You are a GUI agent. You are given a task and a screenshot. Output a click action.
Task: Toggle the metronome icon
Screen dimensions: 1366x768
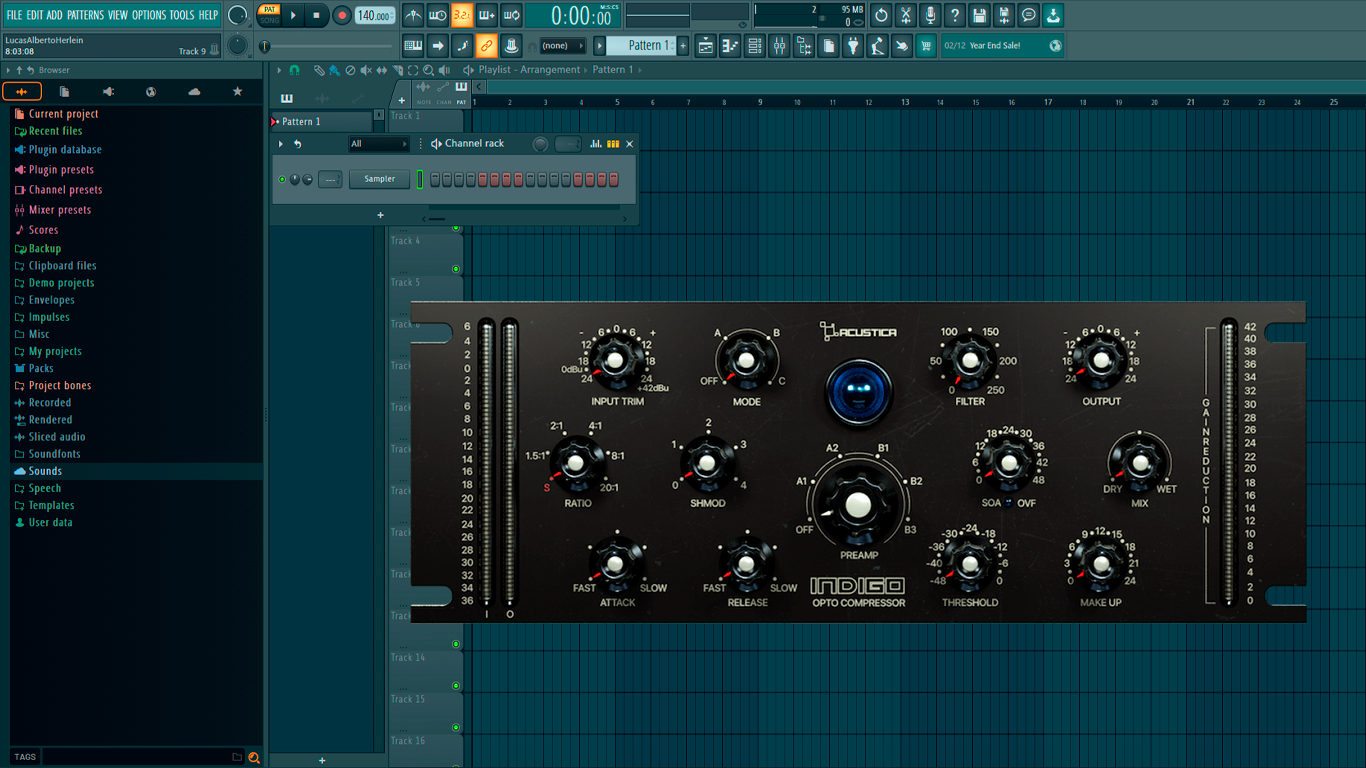(x=414, y=15)
